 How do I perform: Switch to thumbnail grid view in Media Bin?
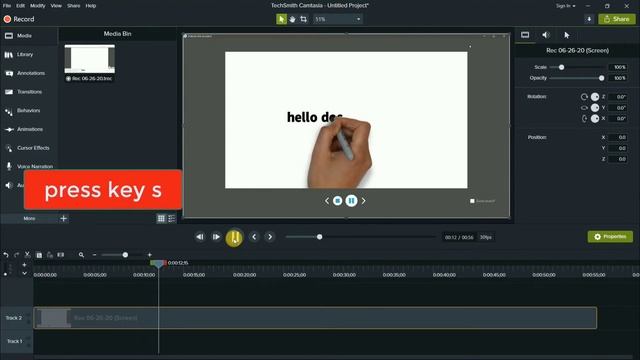(x=161, y=219)
